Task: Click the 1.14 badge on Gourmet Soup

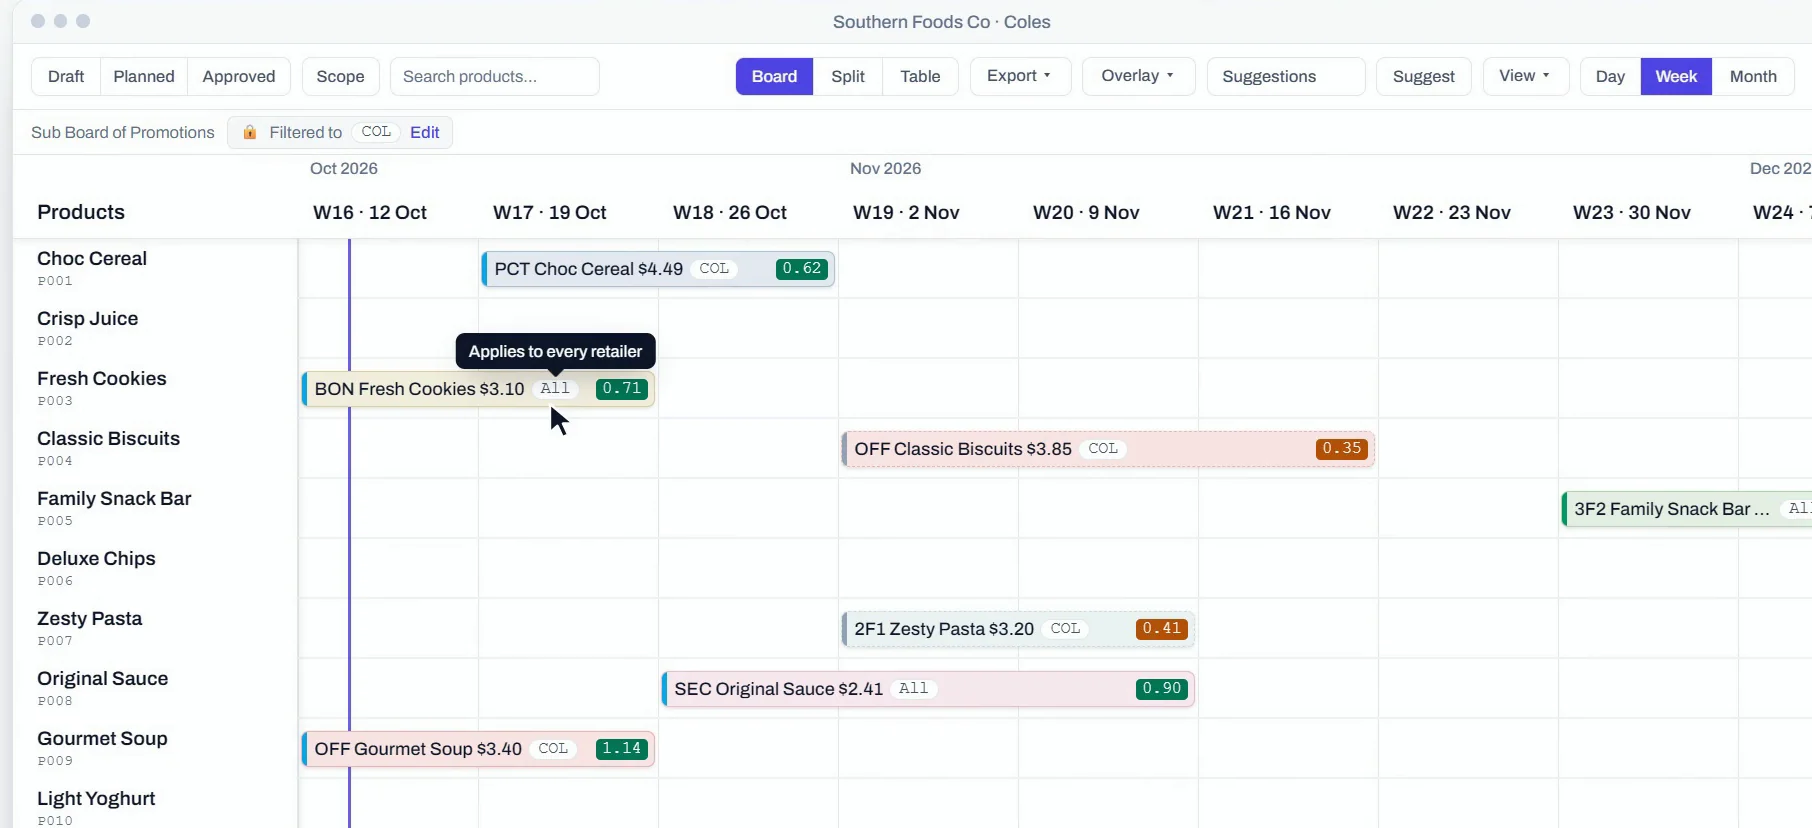Action: pos(622,749)
